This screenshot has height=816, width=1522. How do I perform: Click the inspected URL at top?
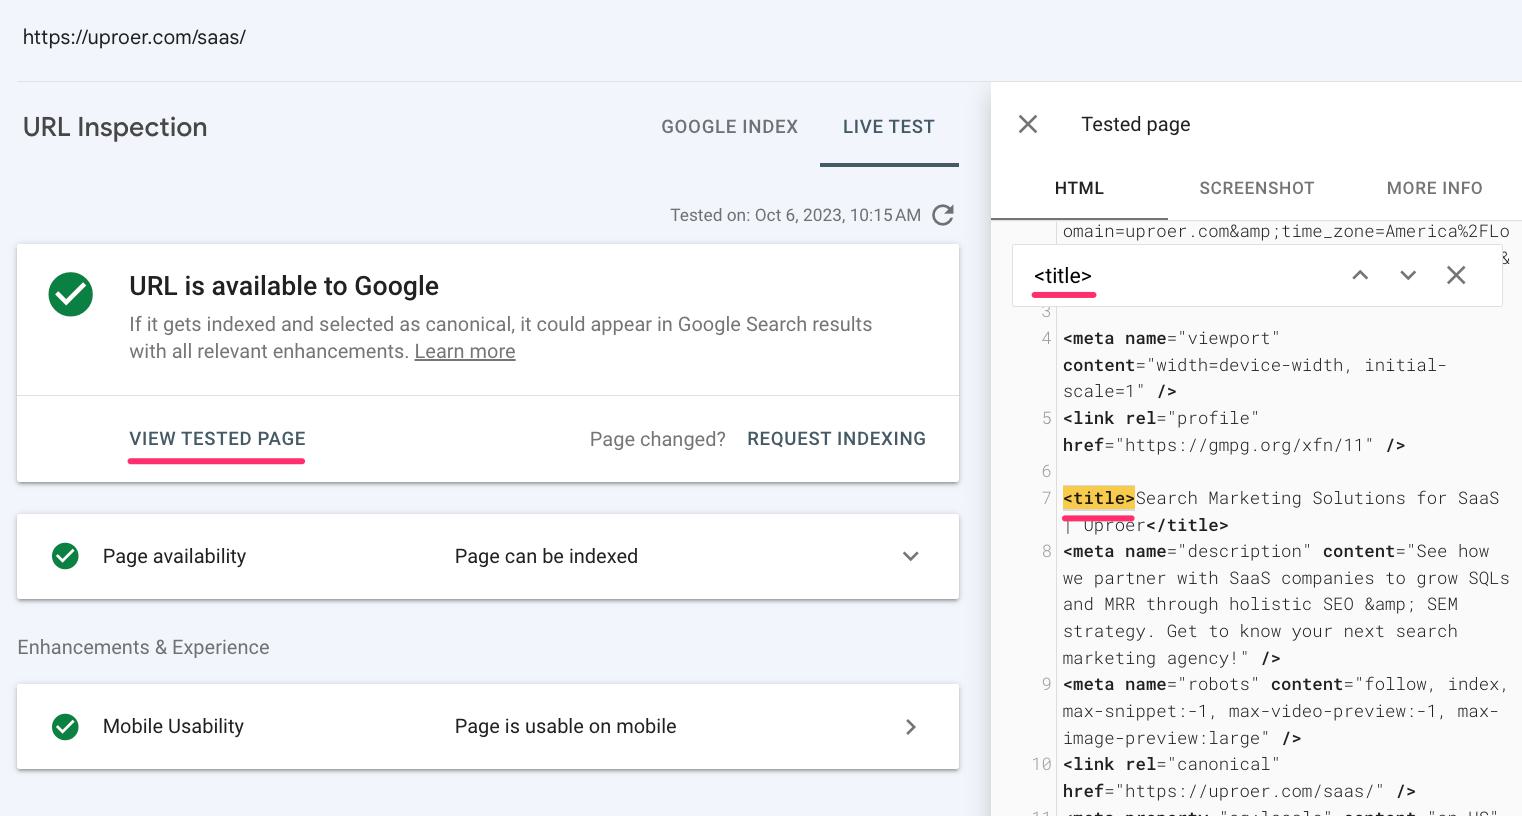click(x=134, y=37)
